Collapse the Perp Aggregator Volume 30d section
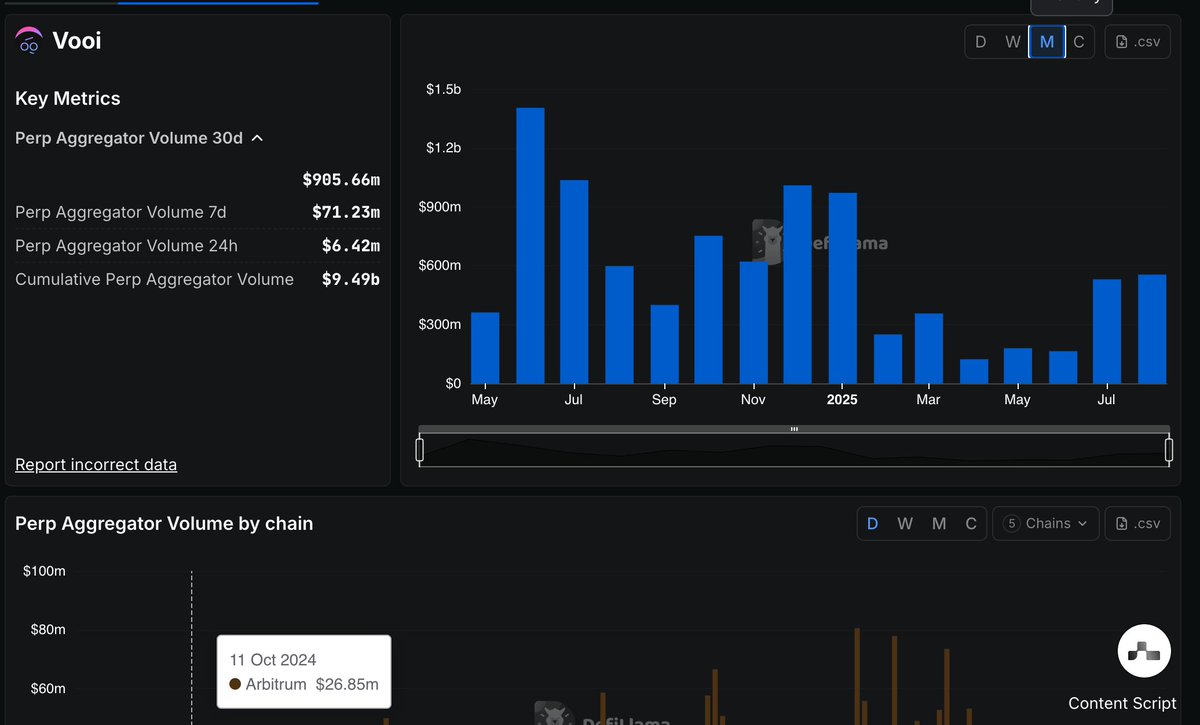1200x725 pixels. pos(139,138)
